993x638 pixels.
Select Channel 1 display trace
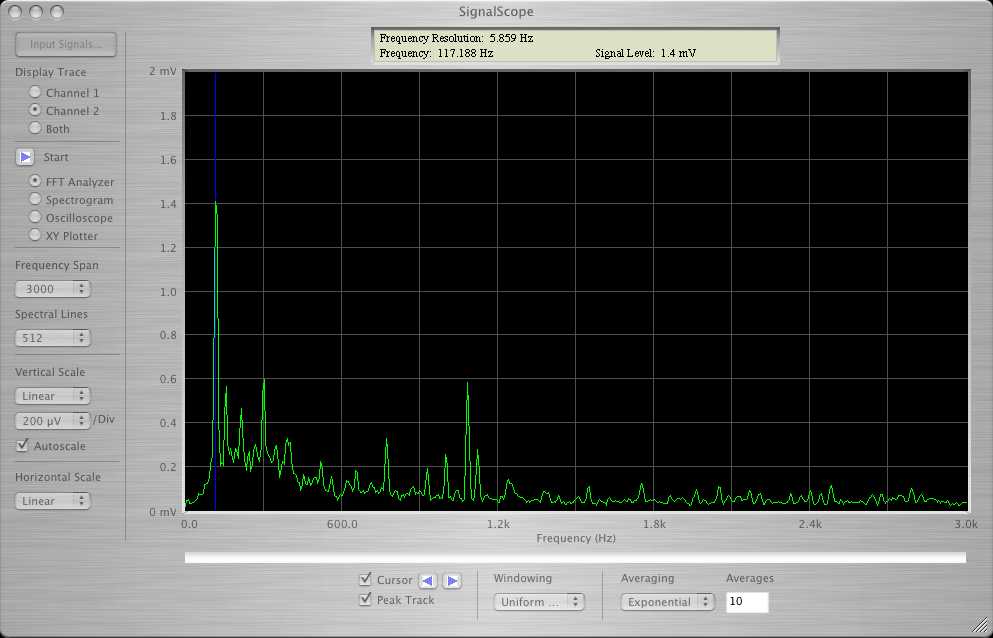pos(36,93)
